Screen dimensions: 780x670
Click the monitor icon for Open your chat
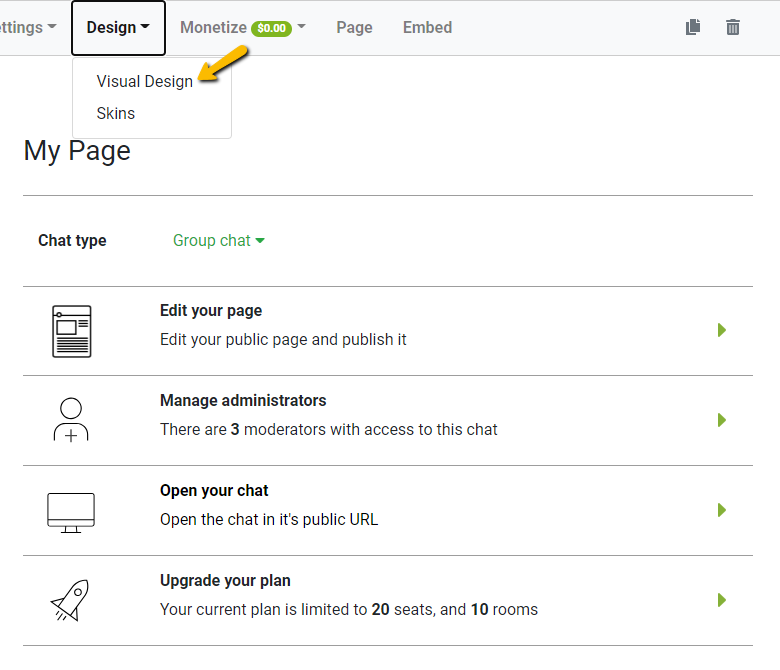71,511
